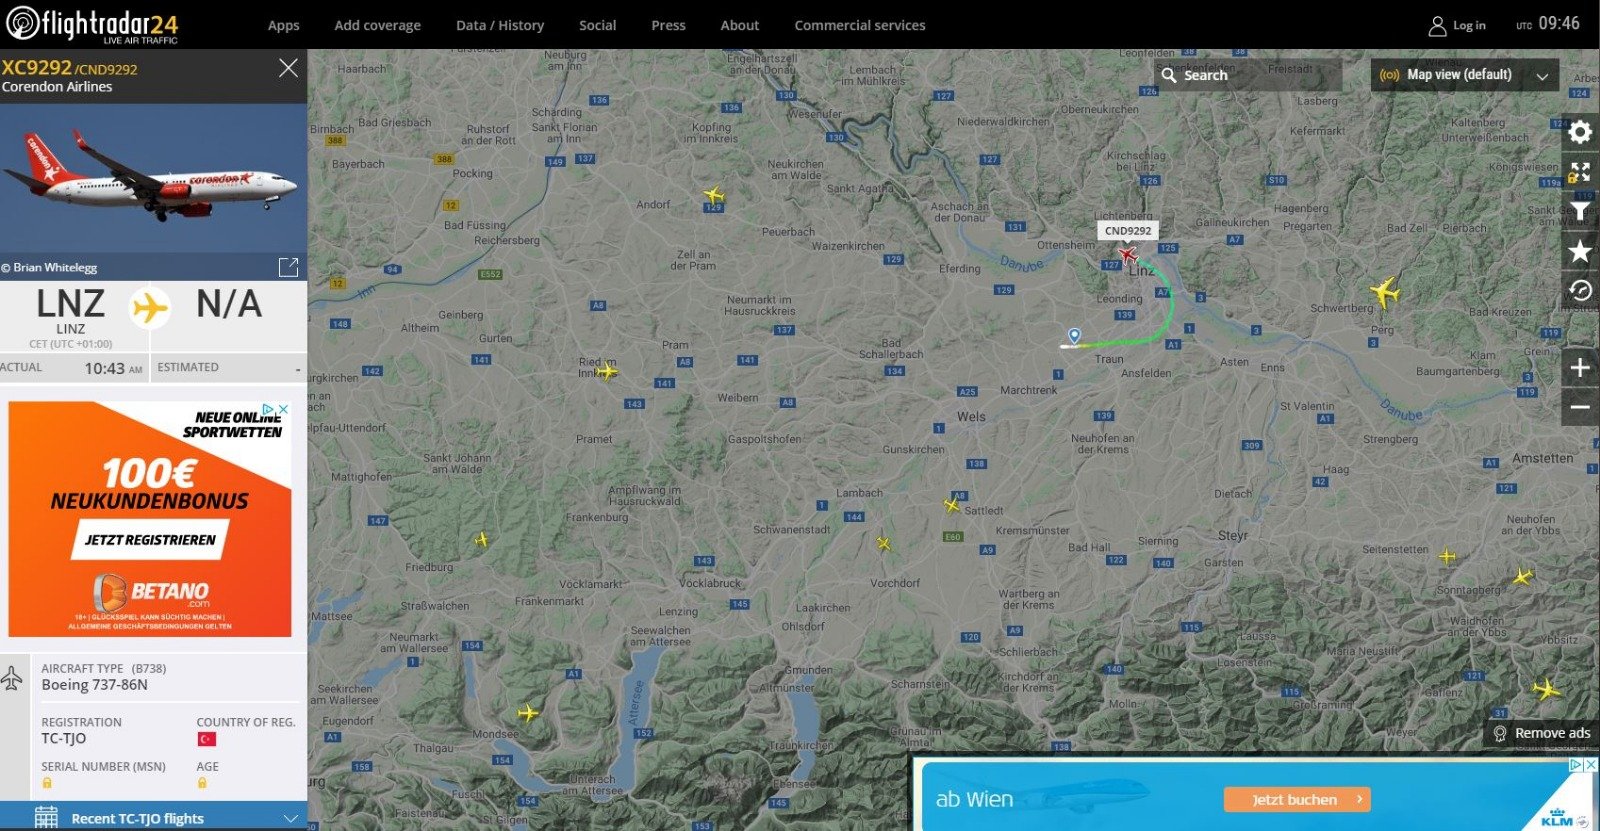Open the Apps menu
The image size is (1600, 831).
[x=283, y=25]
